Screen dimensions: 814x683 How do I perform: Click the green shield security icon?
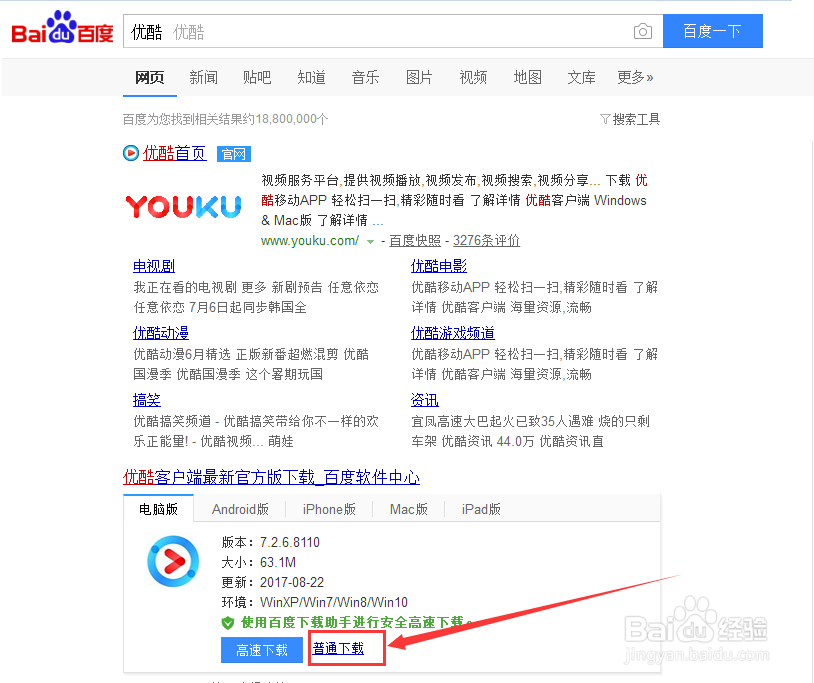(228, 622)
